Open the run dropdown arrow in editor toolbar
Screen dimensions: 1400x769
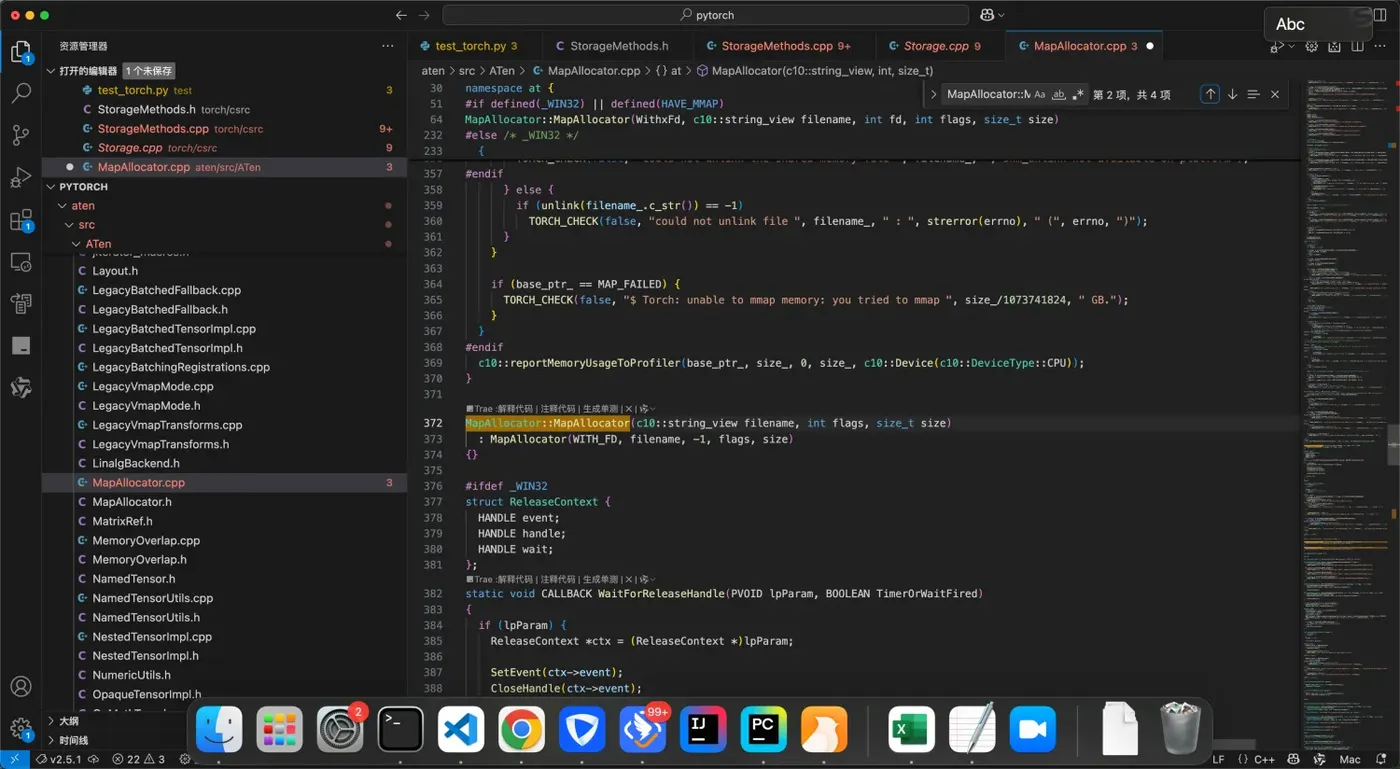pos(1290,46)
